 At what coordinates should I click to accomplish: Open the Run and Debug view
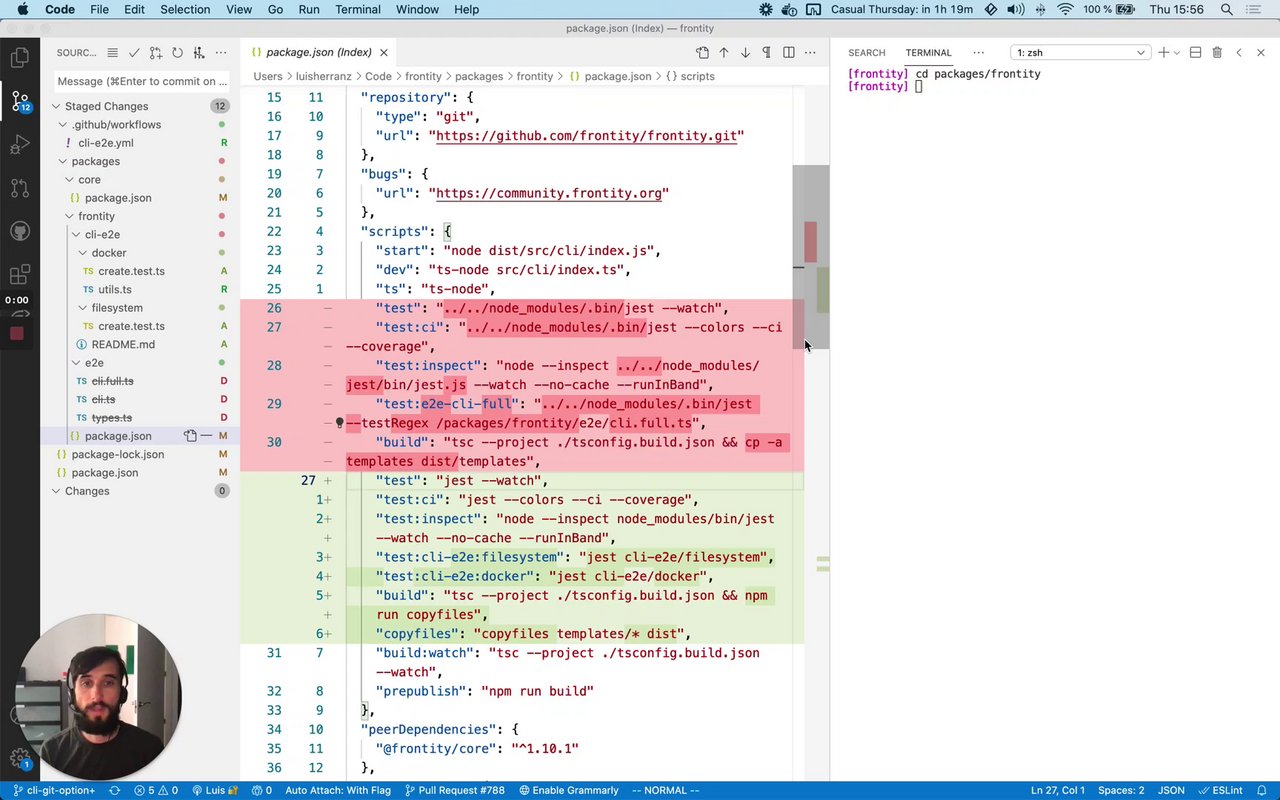pyautogui.click(x=19, y=145)
